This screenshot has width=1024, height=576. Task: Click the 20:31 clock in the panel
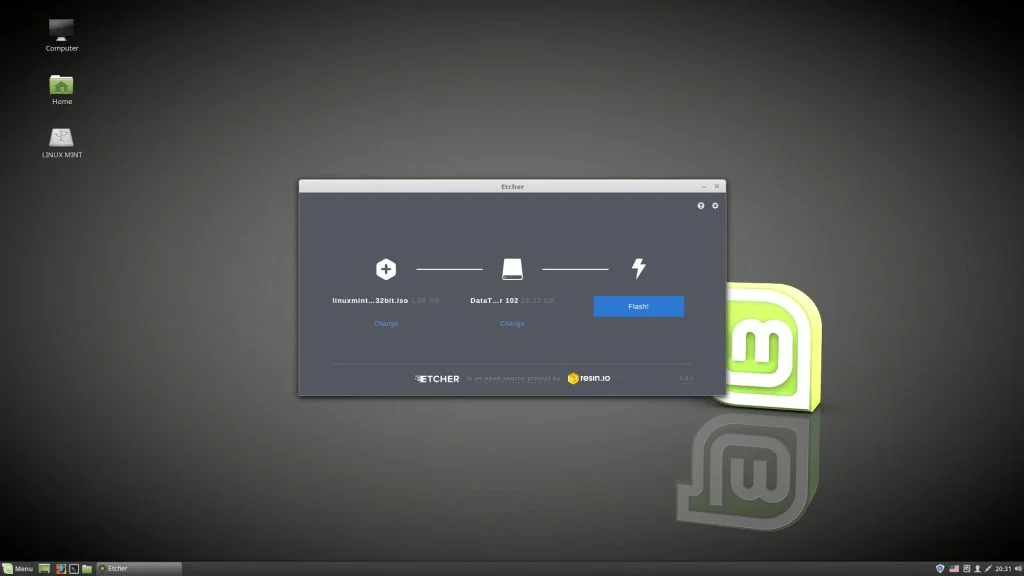[x=1003, y=569]
